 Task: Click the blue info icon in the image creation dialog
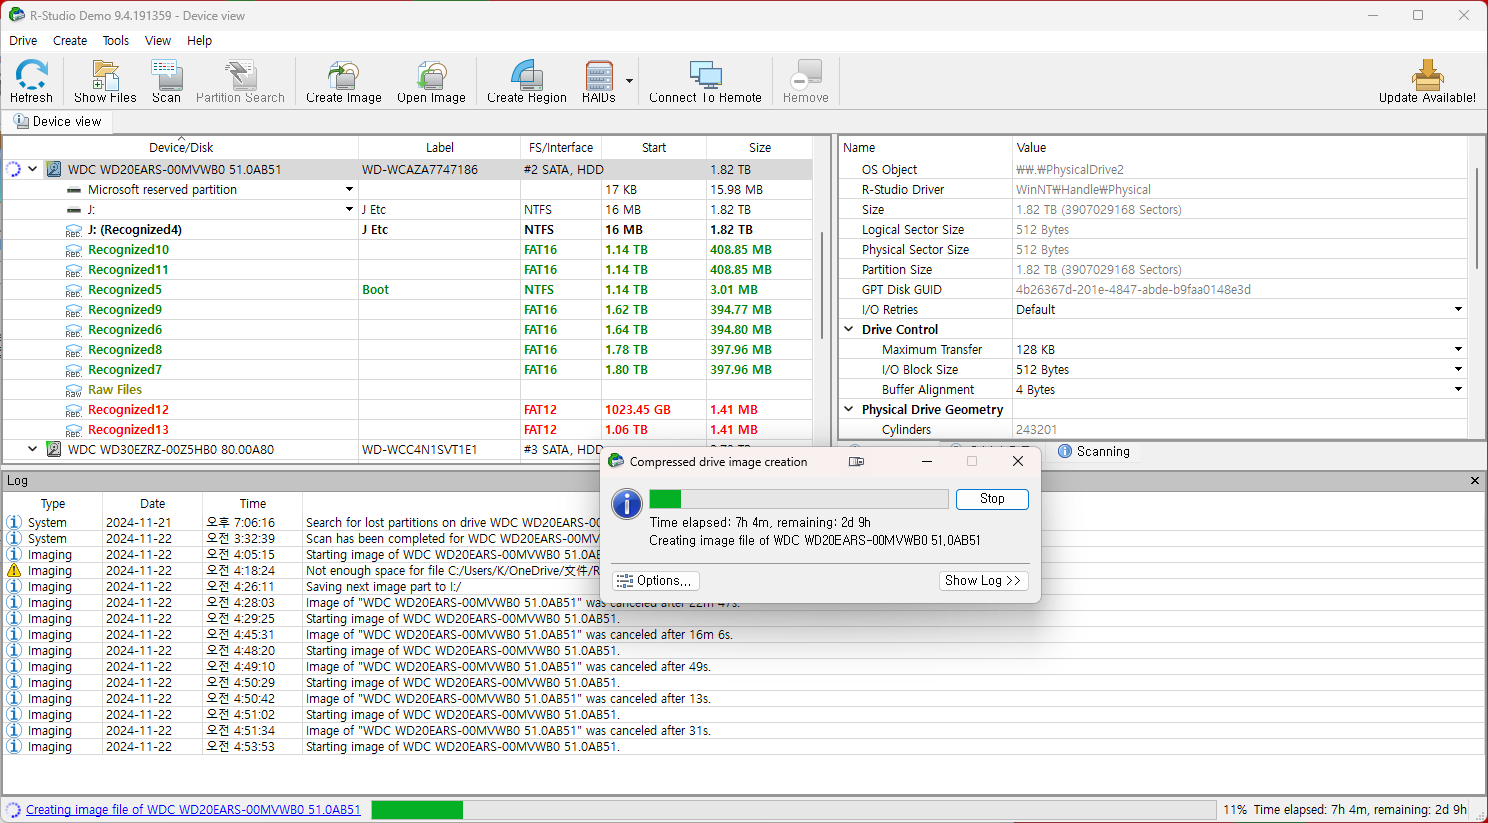pos(627,504)
